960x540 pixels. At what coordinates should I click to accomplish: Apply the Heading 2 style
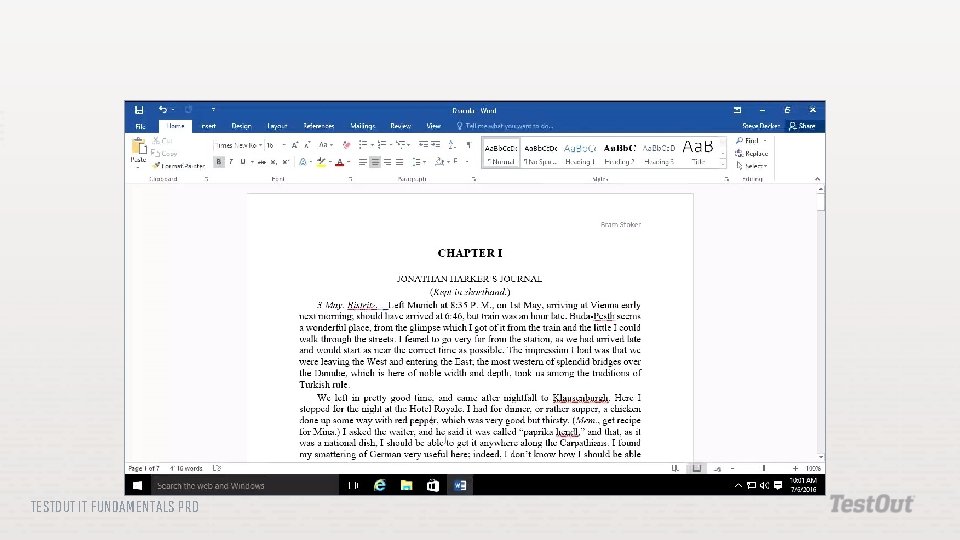[620, 154]
